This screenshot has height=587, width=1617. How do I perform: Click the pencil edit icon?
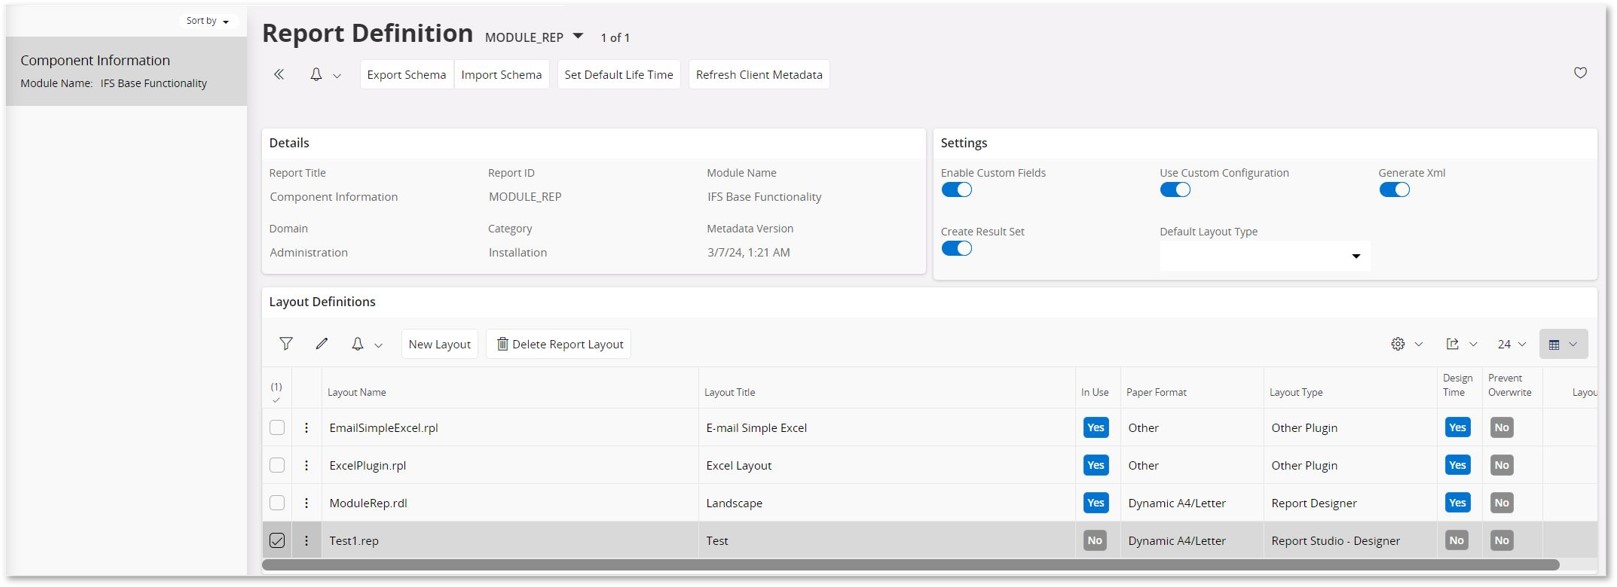coord(321,344)
